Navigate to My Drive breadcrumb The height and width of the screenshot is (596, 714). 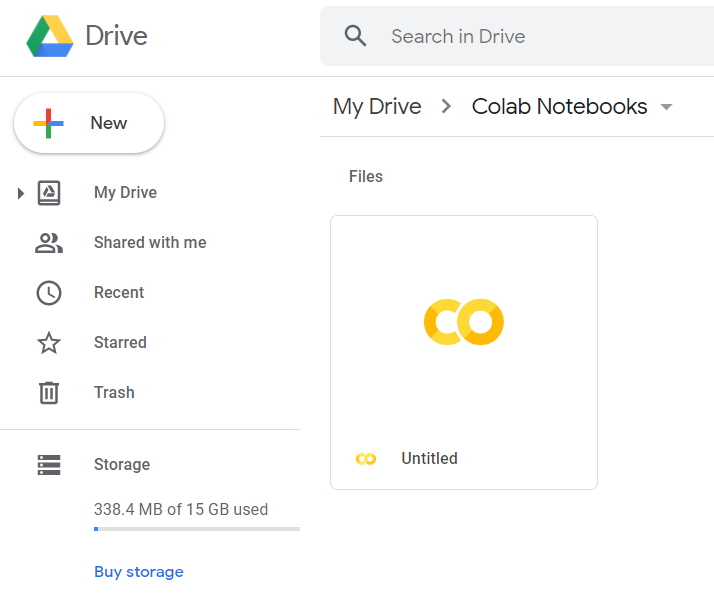(377, 107)
